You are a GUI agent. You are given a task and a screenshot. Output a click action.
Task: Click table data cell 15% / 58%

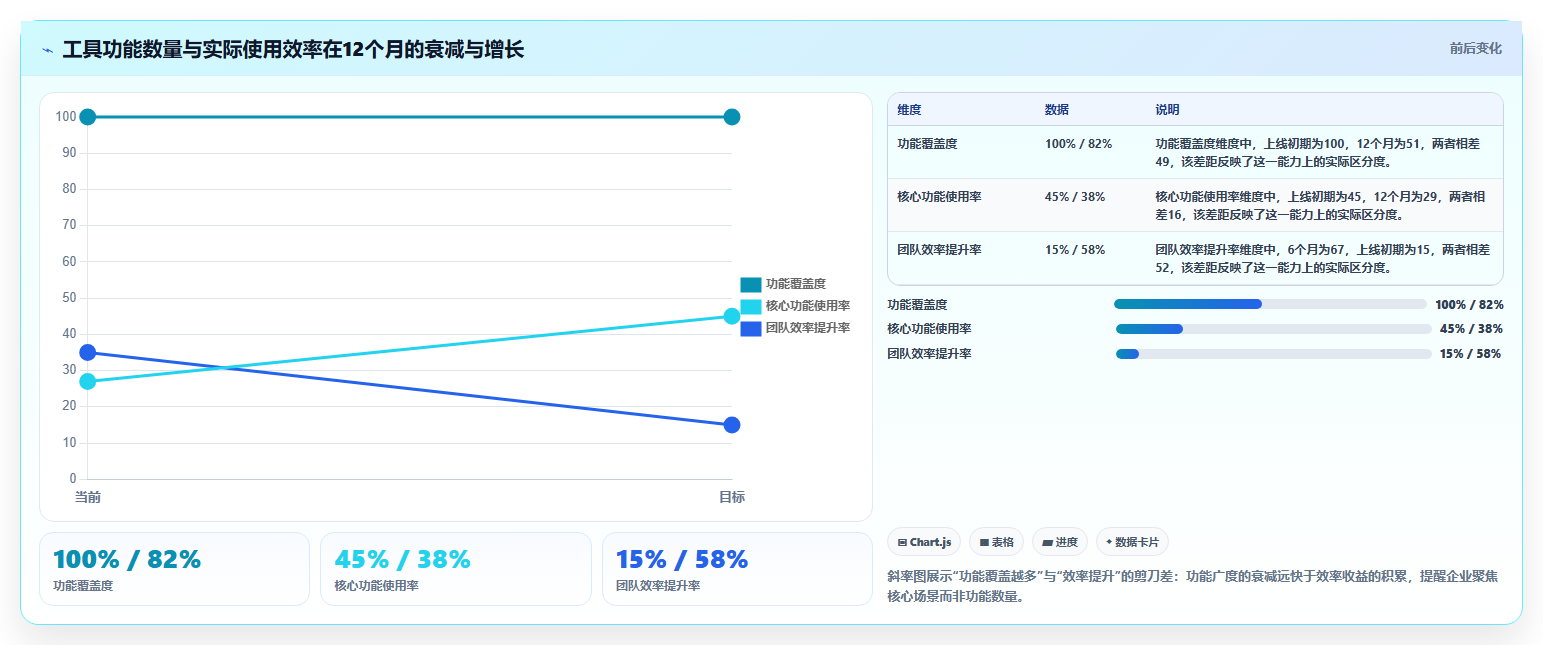point(1075,250)
